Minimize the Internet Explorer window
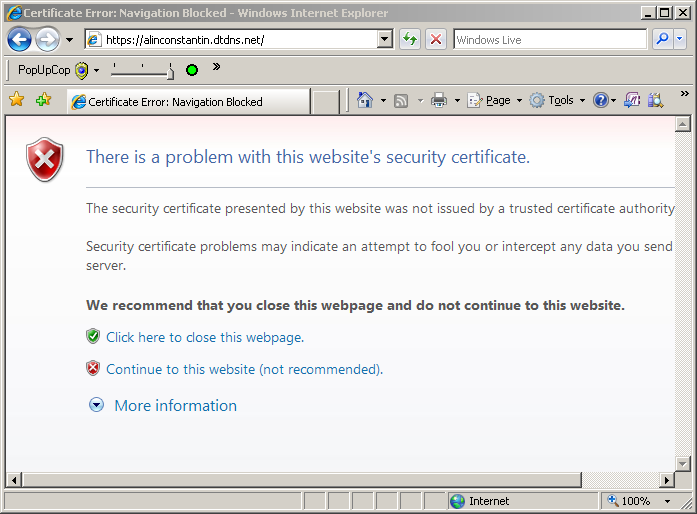The width and height of the screenshot is (697, 514). 648,13
